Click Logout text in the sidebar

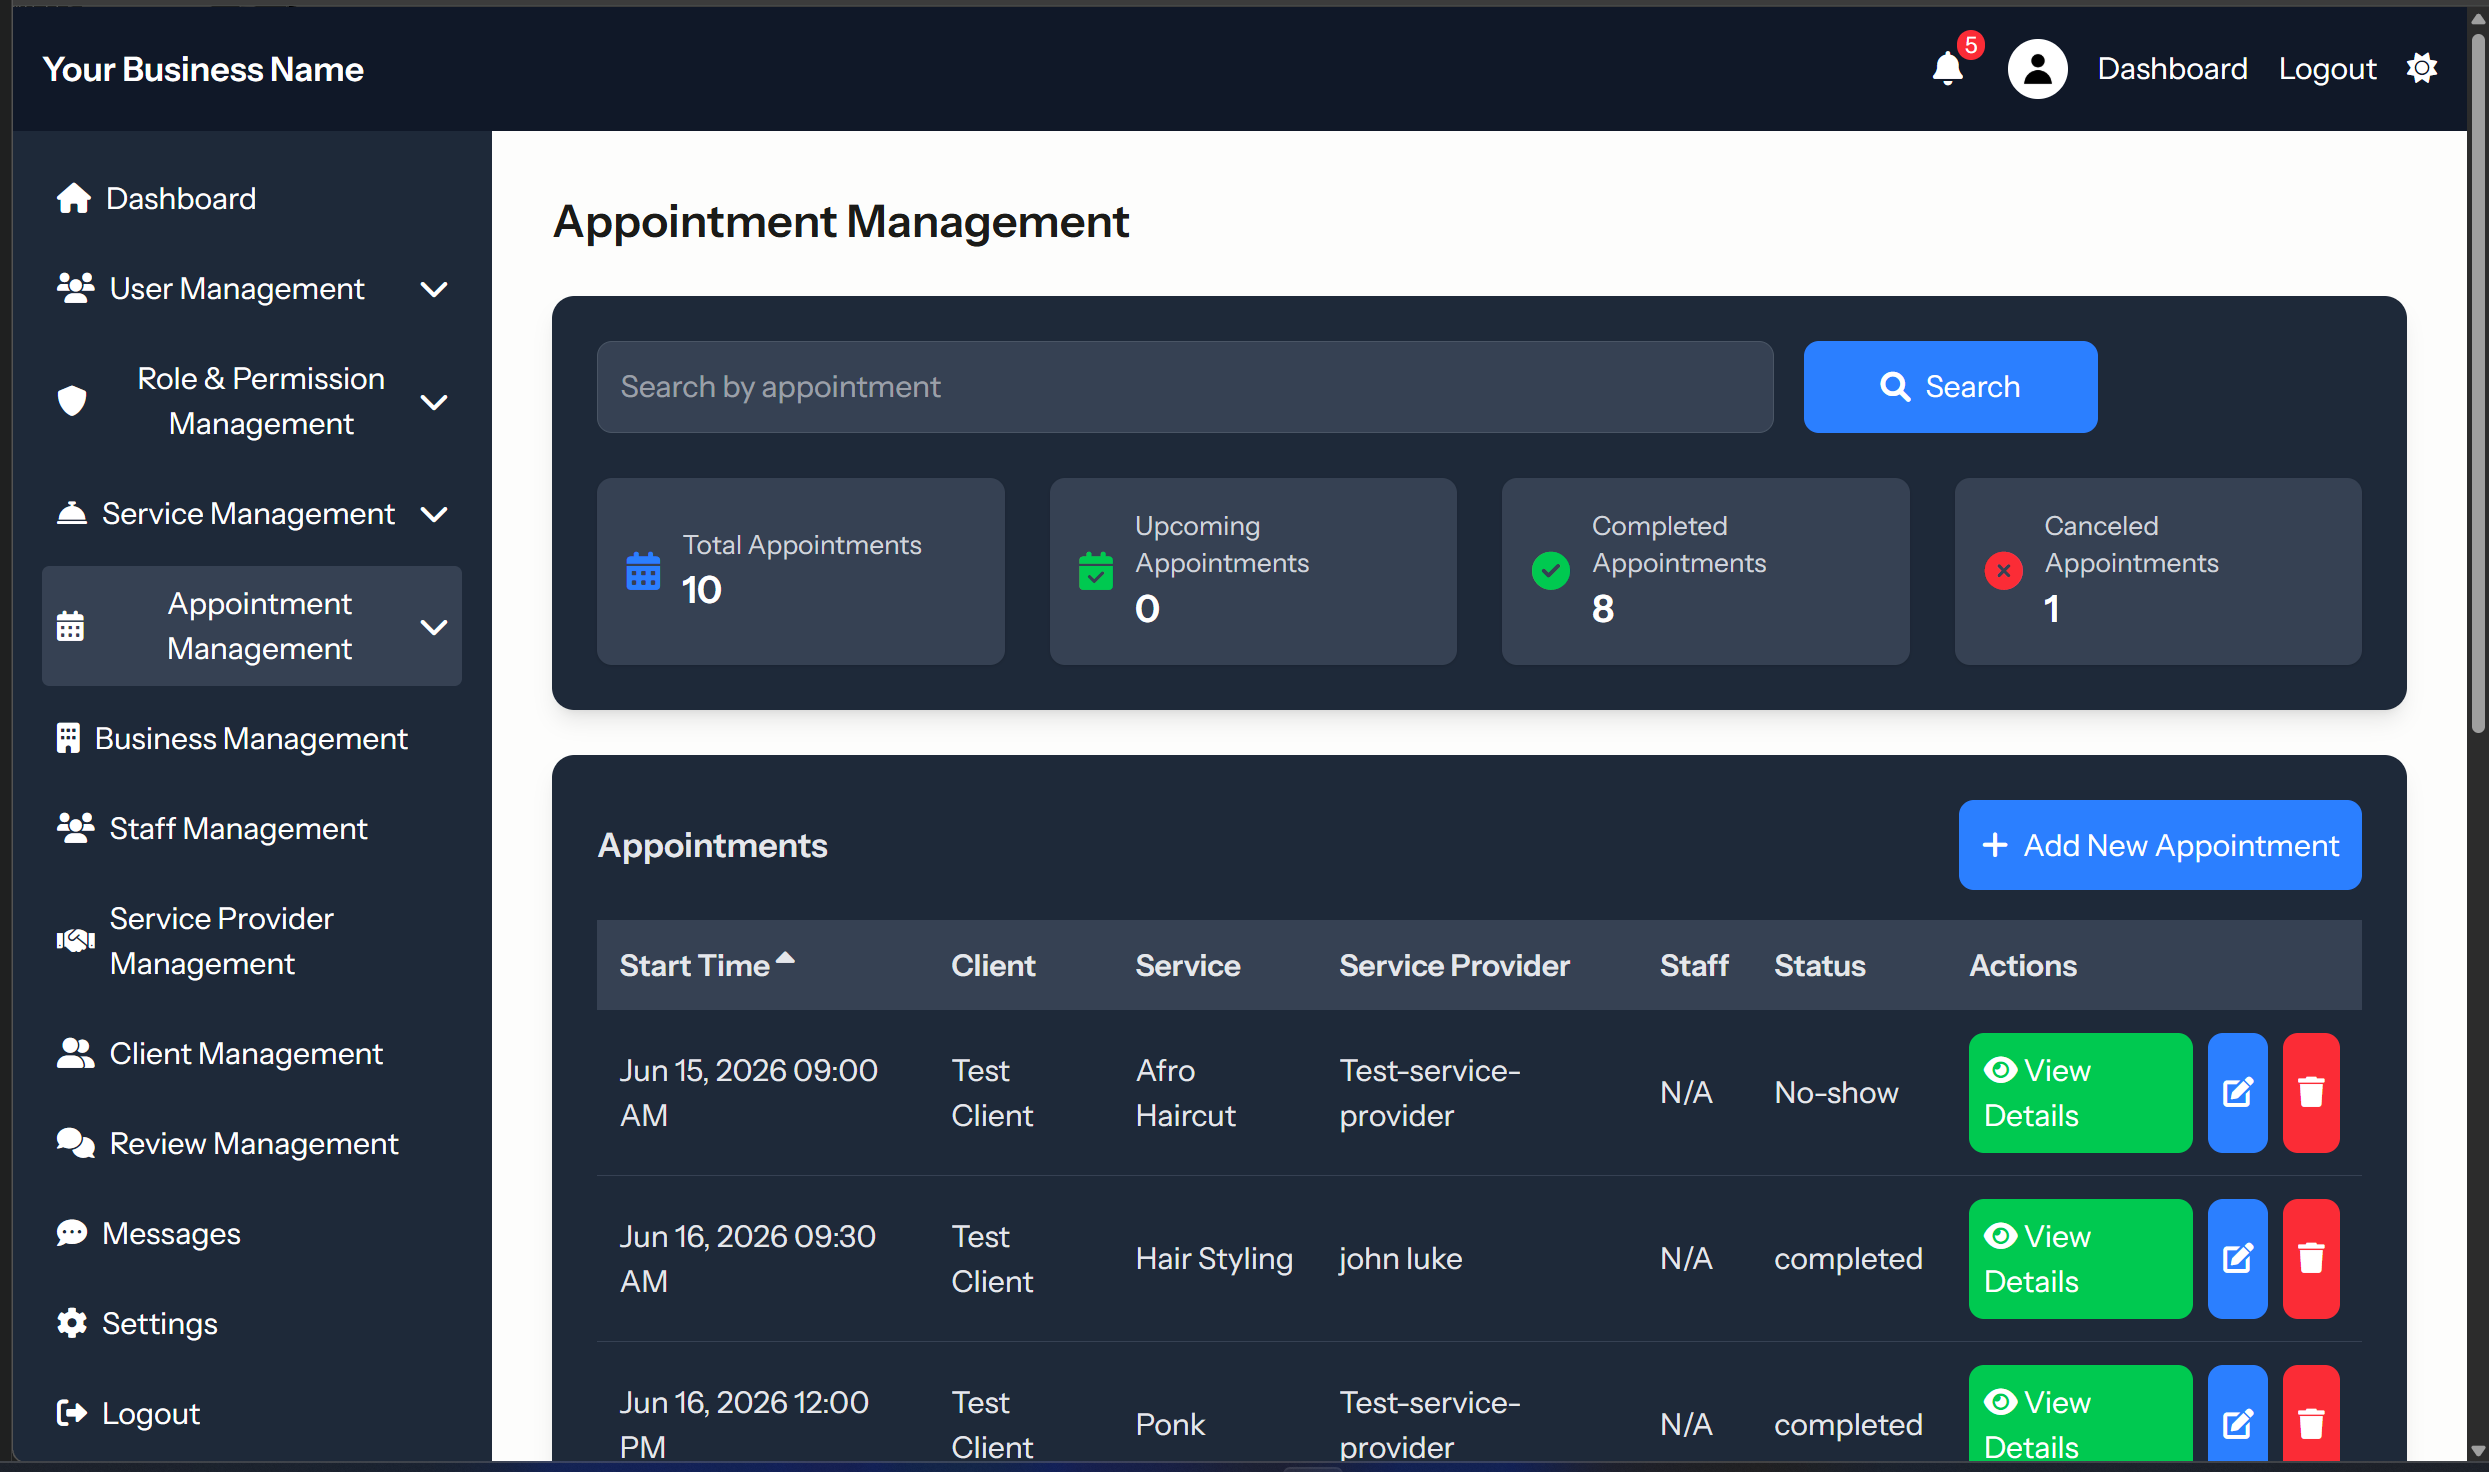(151, 1414)
